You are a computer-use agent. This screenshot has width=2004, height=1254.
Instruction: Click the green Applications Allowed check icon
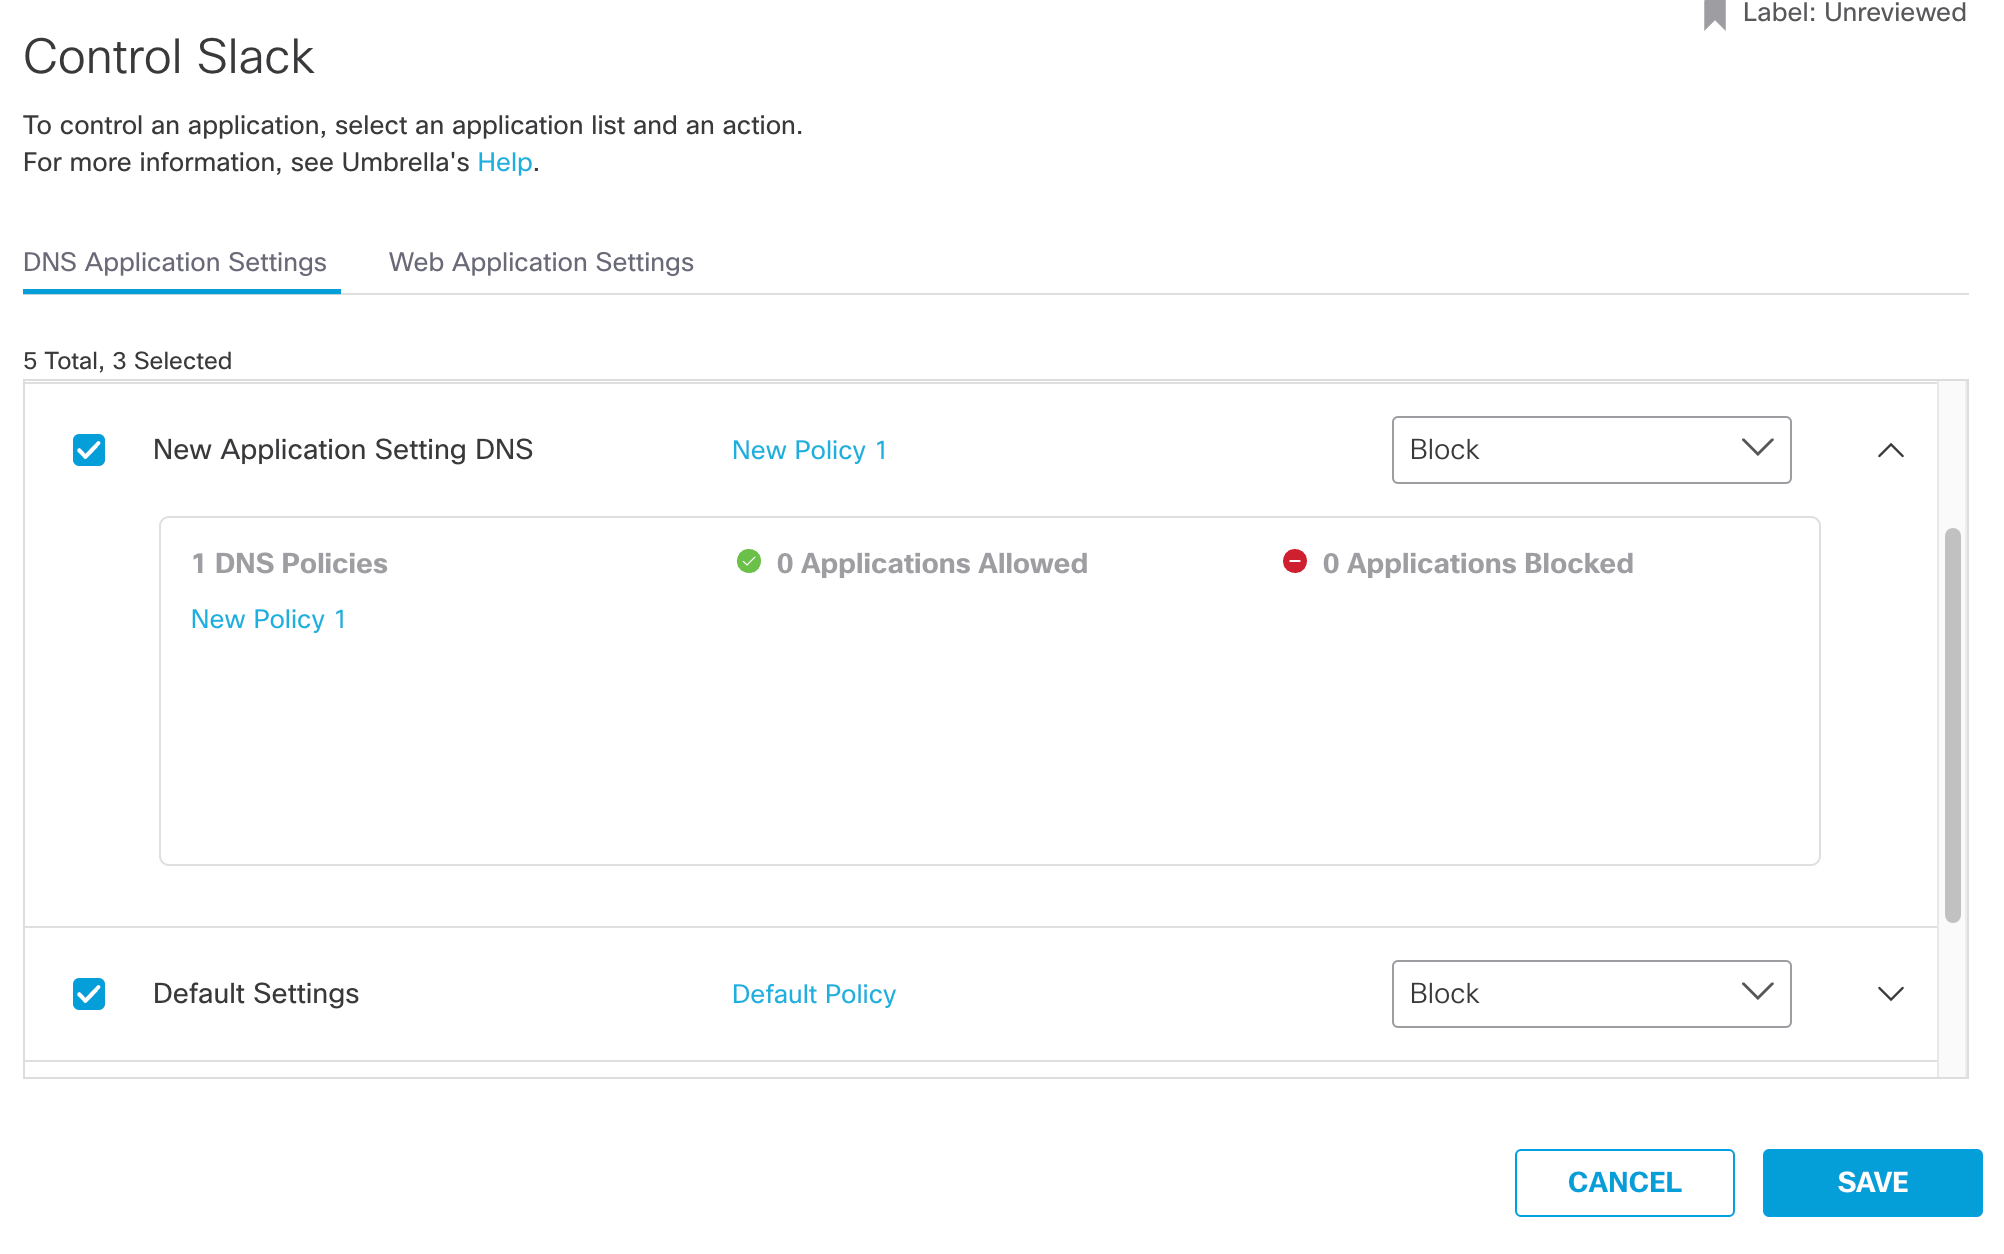[x=749, y=562]
